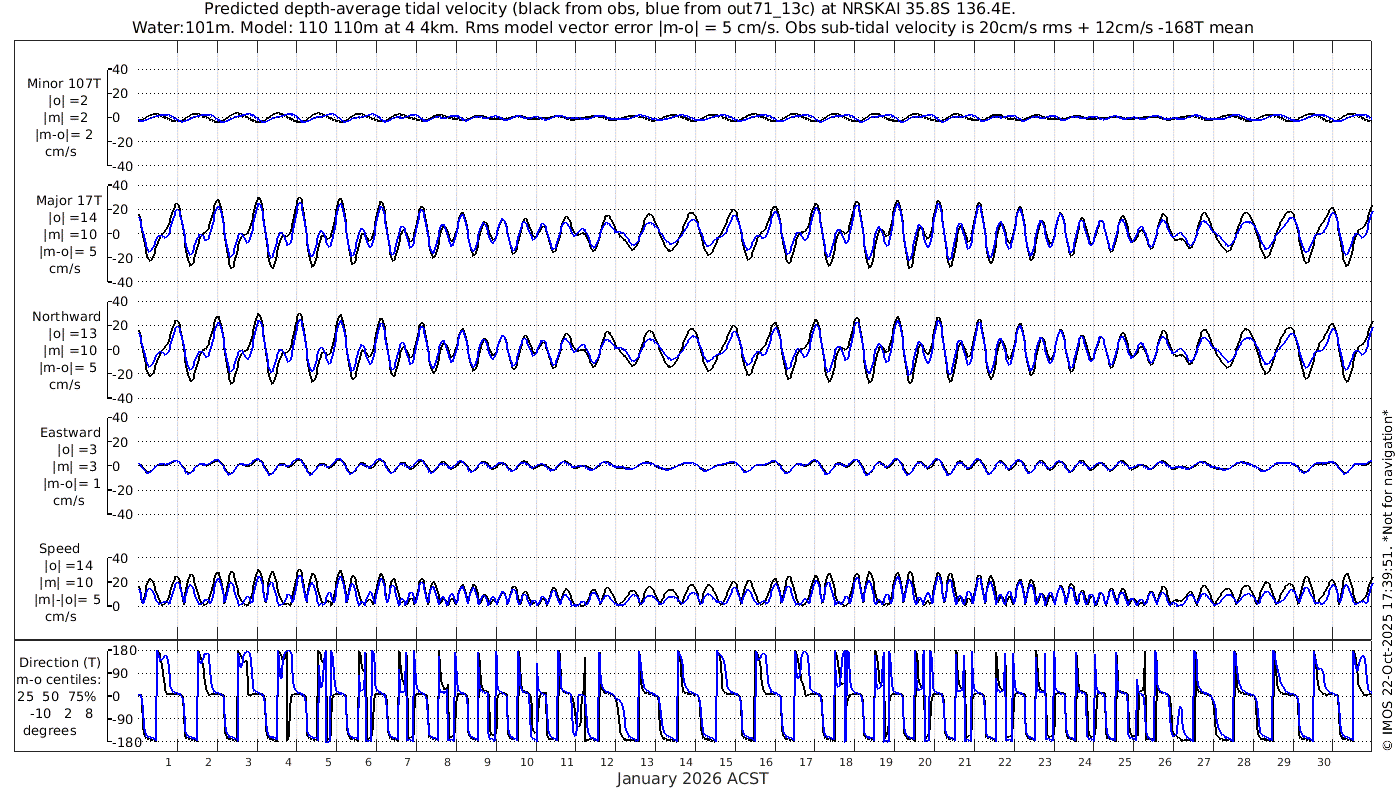The image size is (1400, 800).
Task: Click day 30 on the date axis
Action: pos(1323,761)
